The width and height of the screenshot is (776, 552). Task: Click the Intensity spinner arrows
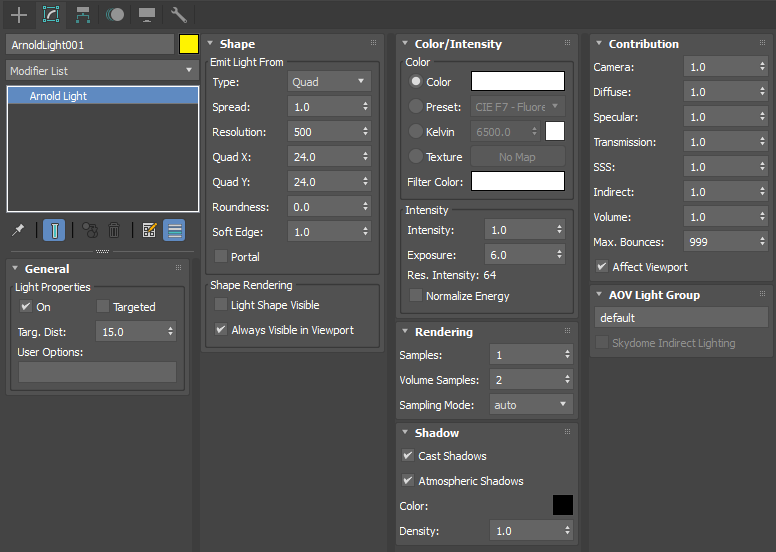[x=559, y=230]
